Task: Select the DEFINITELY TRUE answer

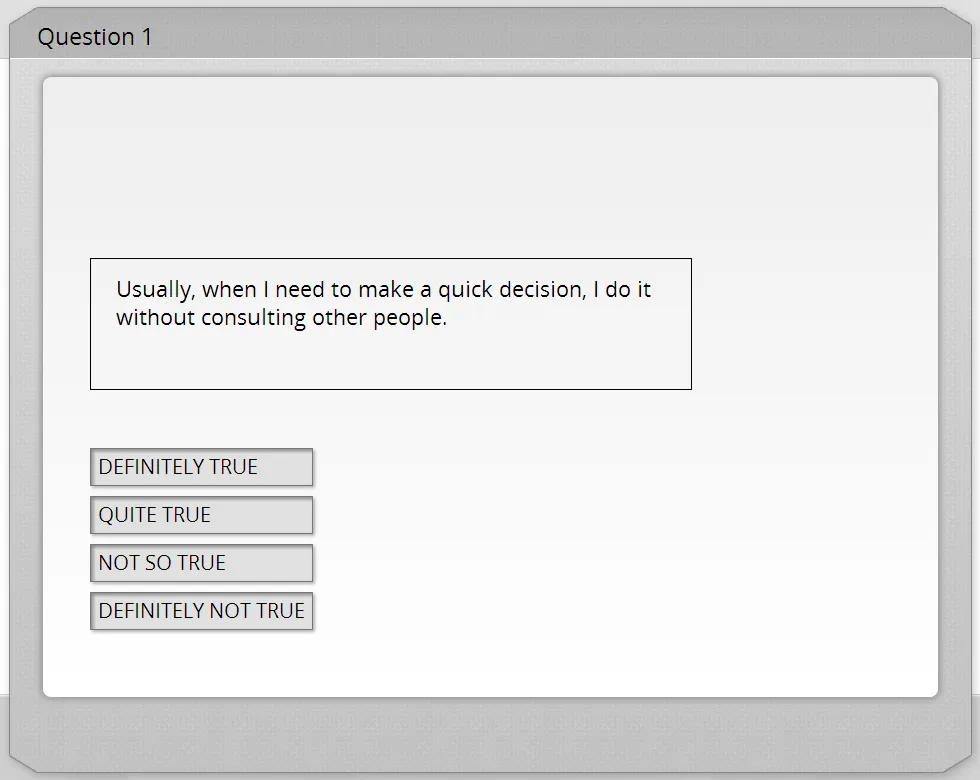Action: coord(201,467)
